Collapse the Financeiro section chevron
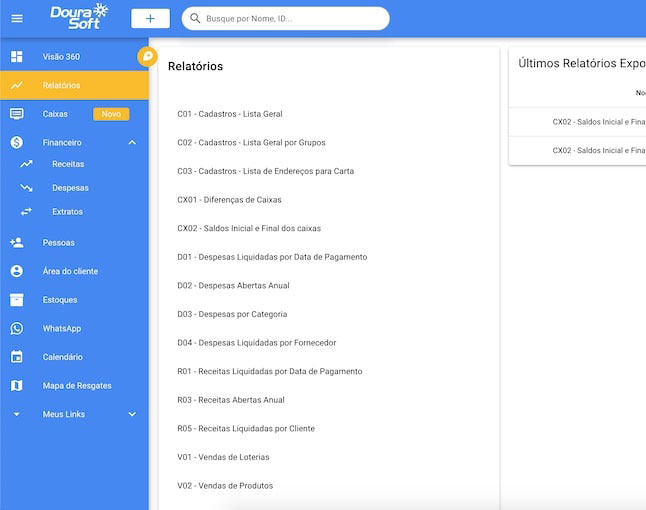The height and width of the screenshot is (510, 646). point(132,143)
